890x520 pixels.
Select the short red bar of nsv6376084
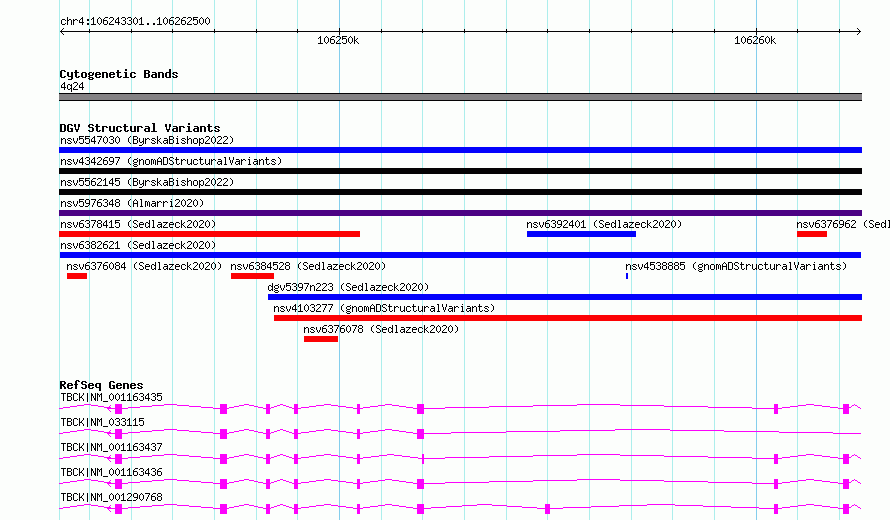click(77, 276)
